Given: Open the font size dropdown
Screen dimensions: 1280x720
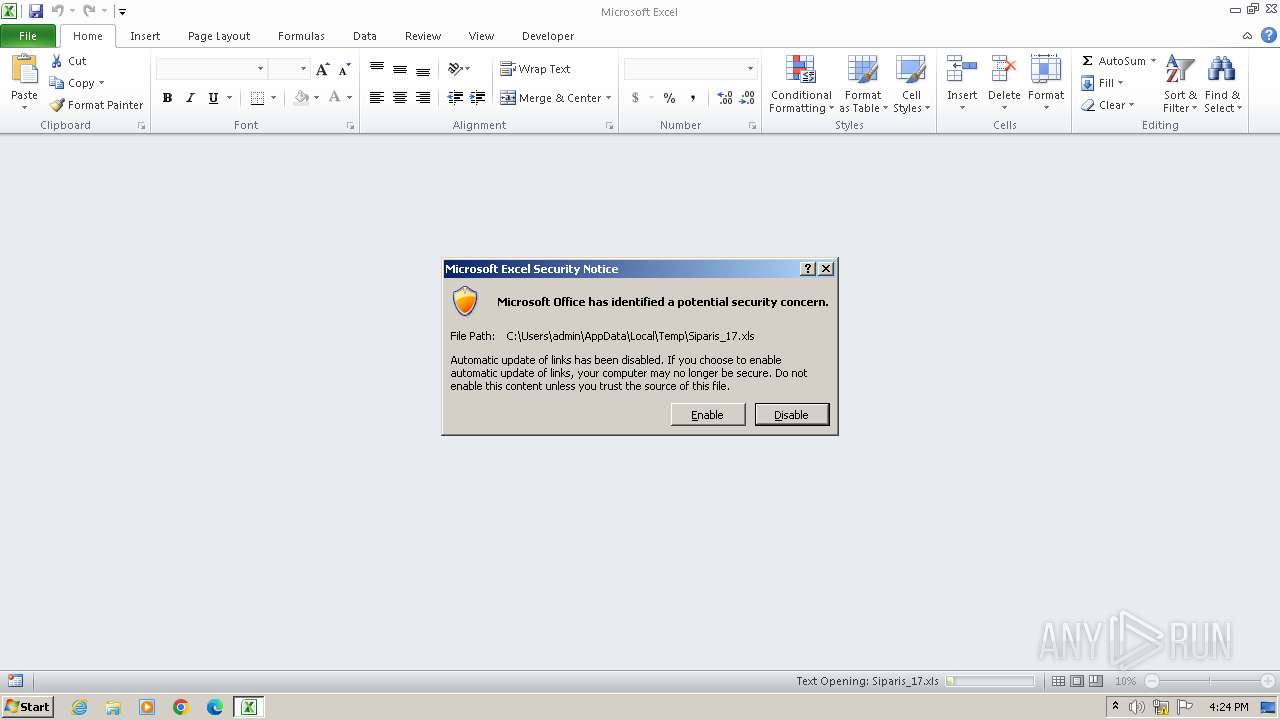Looking at the screenshot, I should [303, 69].
